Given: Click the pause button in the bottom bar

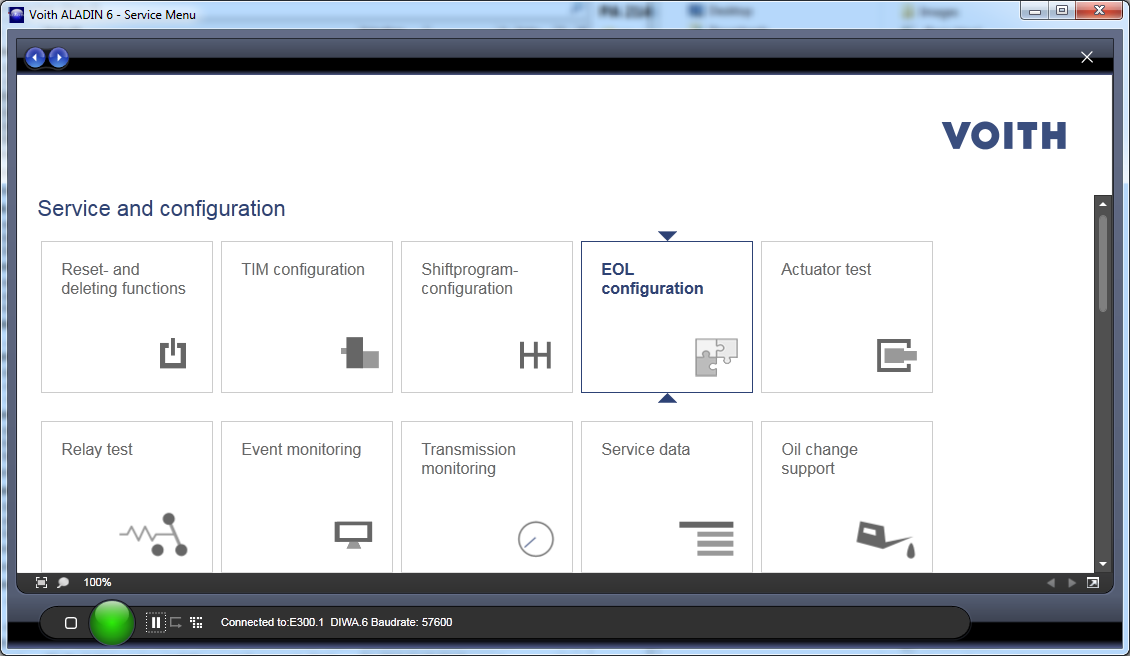Looking at the screenshot, I should 156,622.
